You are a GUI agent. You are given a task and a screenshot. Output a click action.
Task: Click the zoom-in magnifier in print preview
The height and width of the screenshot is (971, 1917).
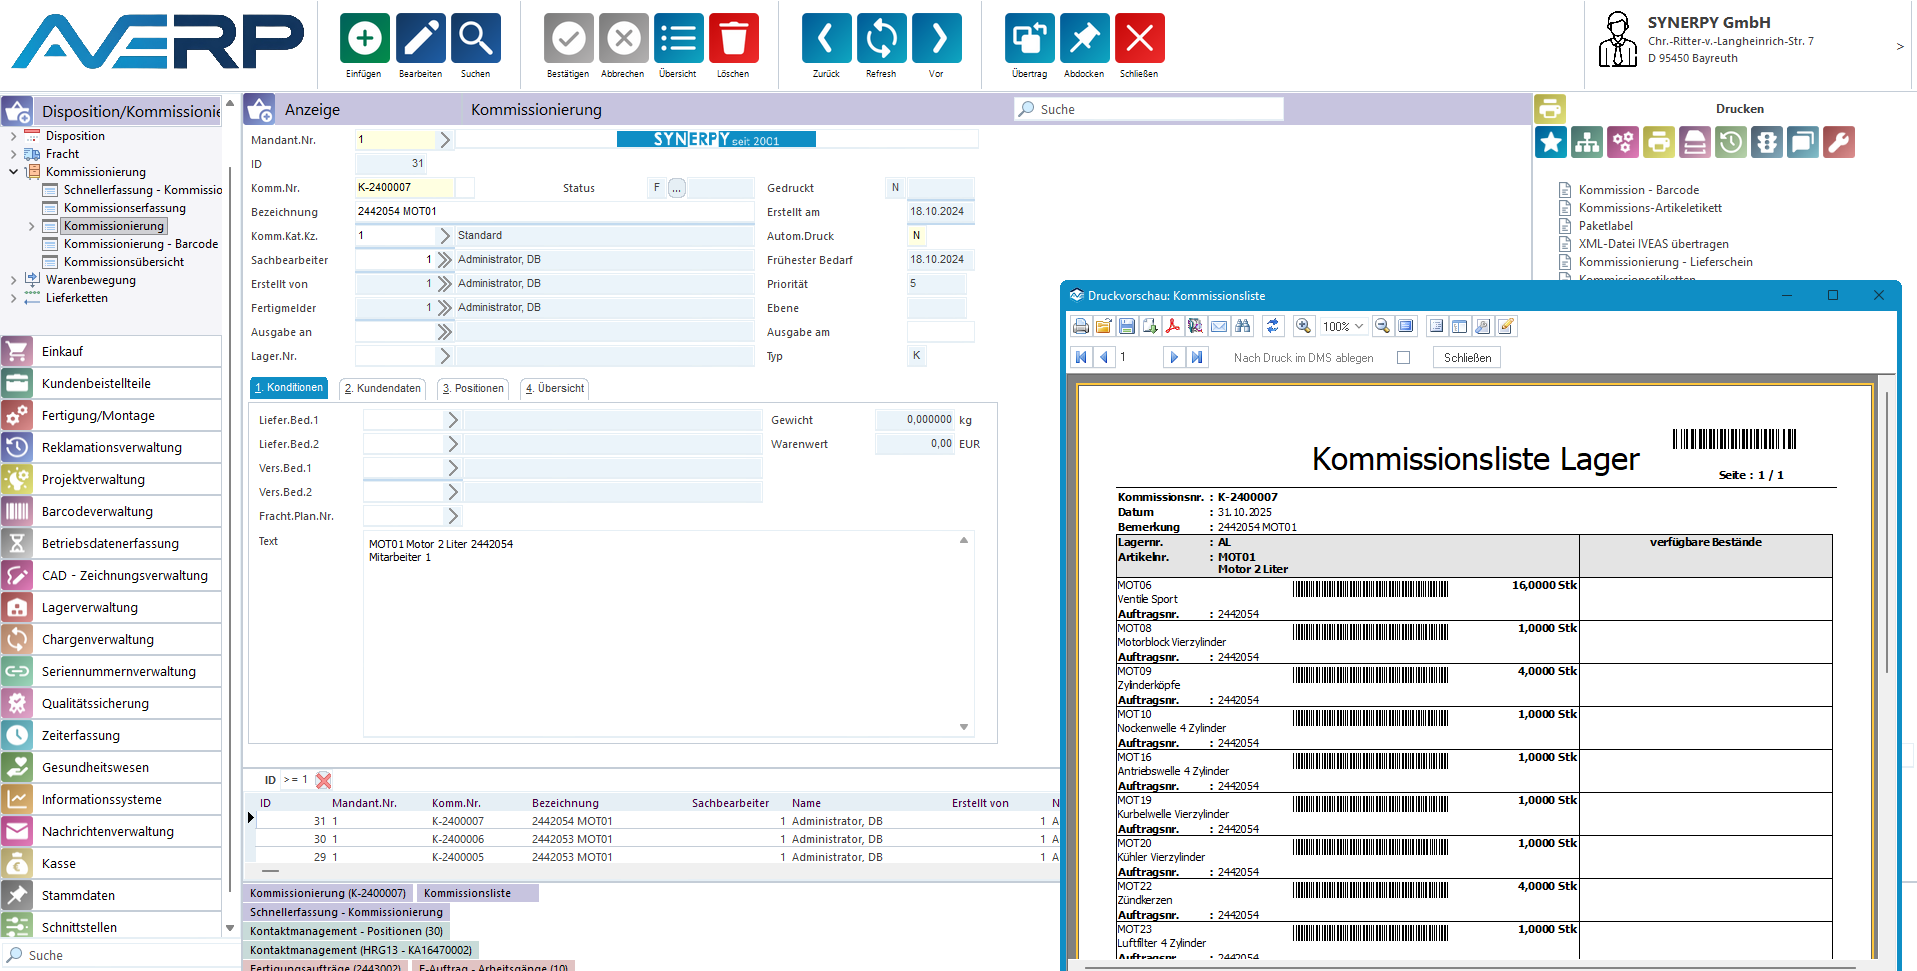tap(1303, 326)
